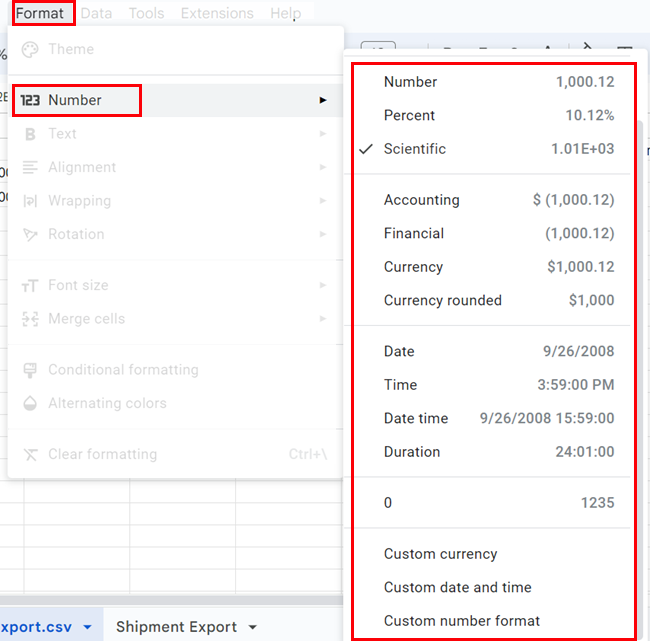The width and height of the screenshot is (650, 641).
Task: Click the Merge cells icon
Action: (30, 319)
